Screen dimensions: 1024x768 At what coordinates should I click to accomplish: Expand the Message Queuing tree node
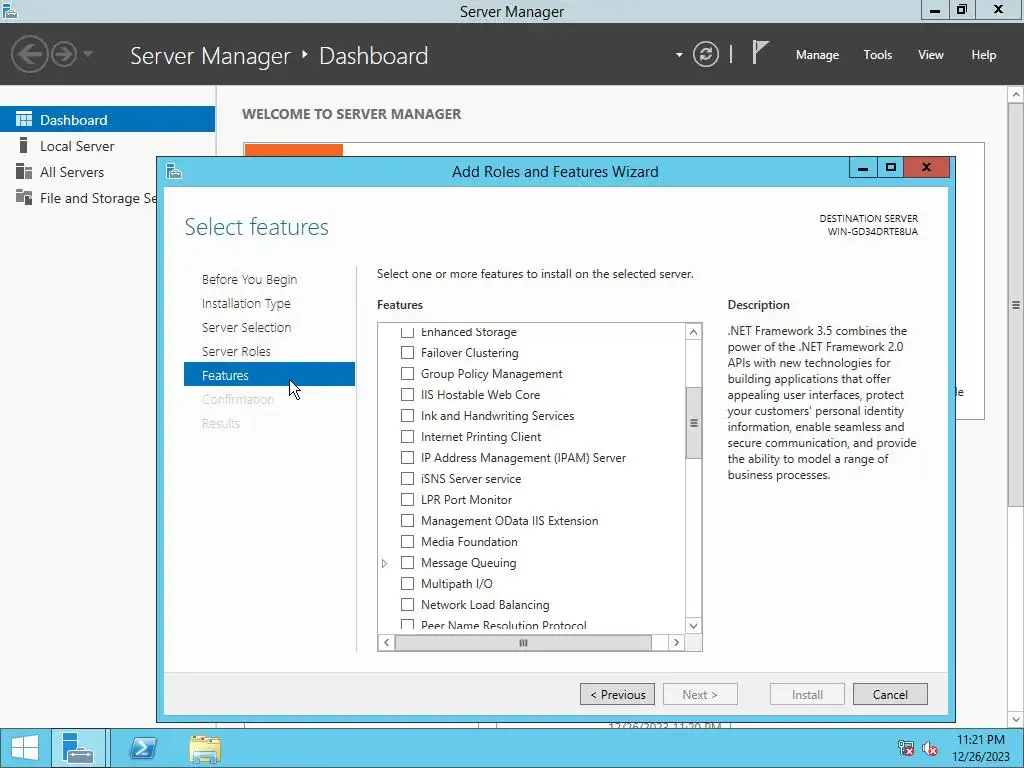tap(385, 563)
